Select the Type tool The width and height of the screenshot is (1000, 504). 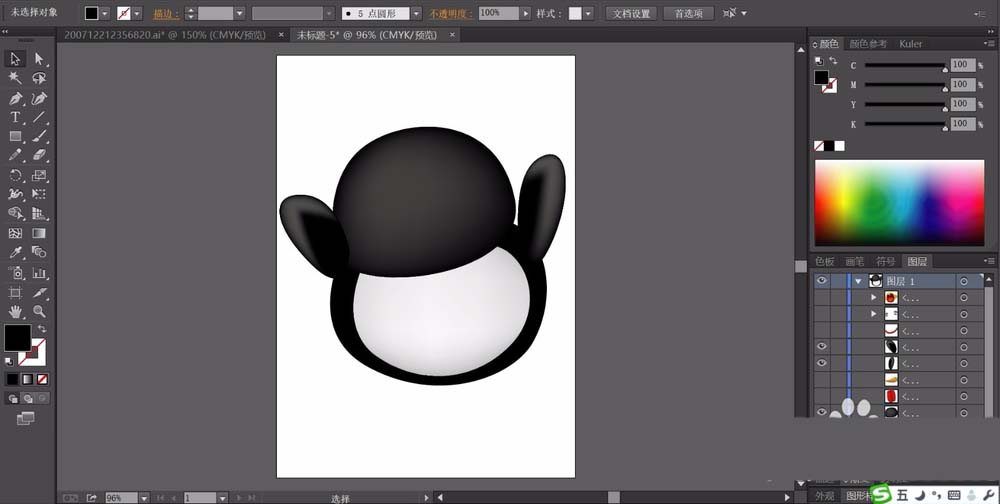[x=15, y=117]
